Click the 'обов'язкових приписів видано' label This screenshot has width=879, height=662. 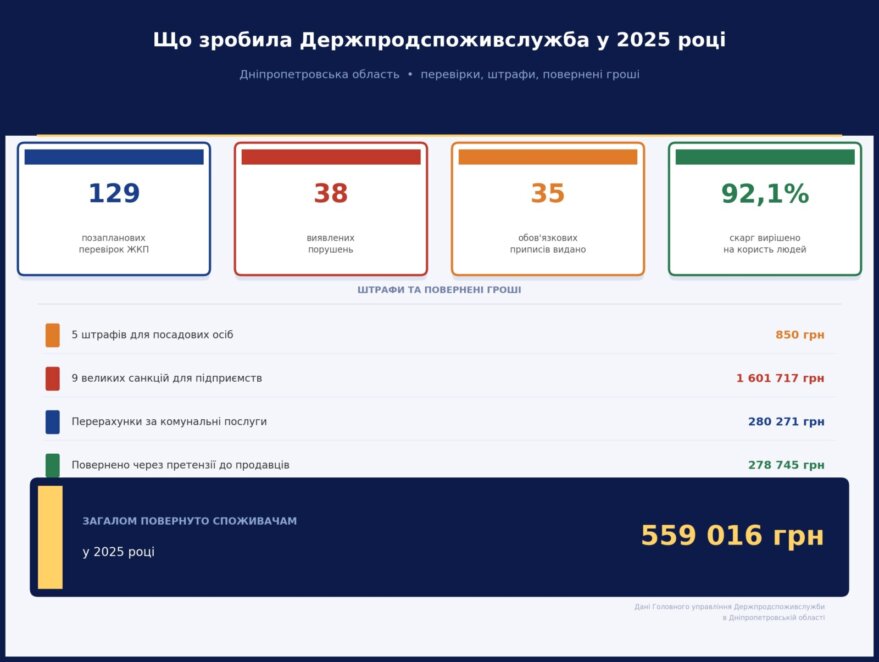point(548,244)
